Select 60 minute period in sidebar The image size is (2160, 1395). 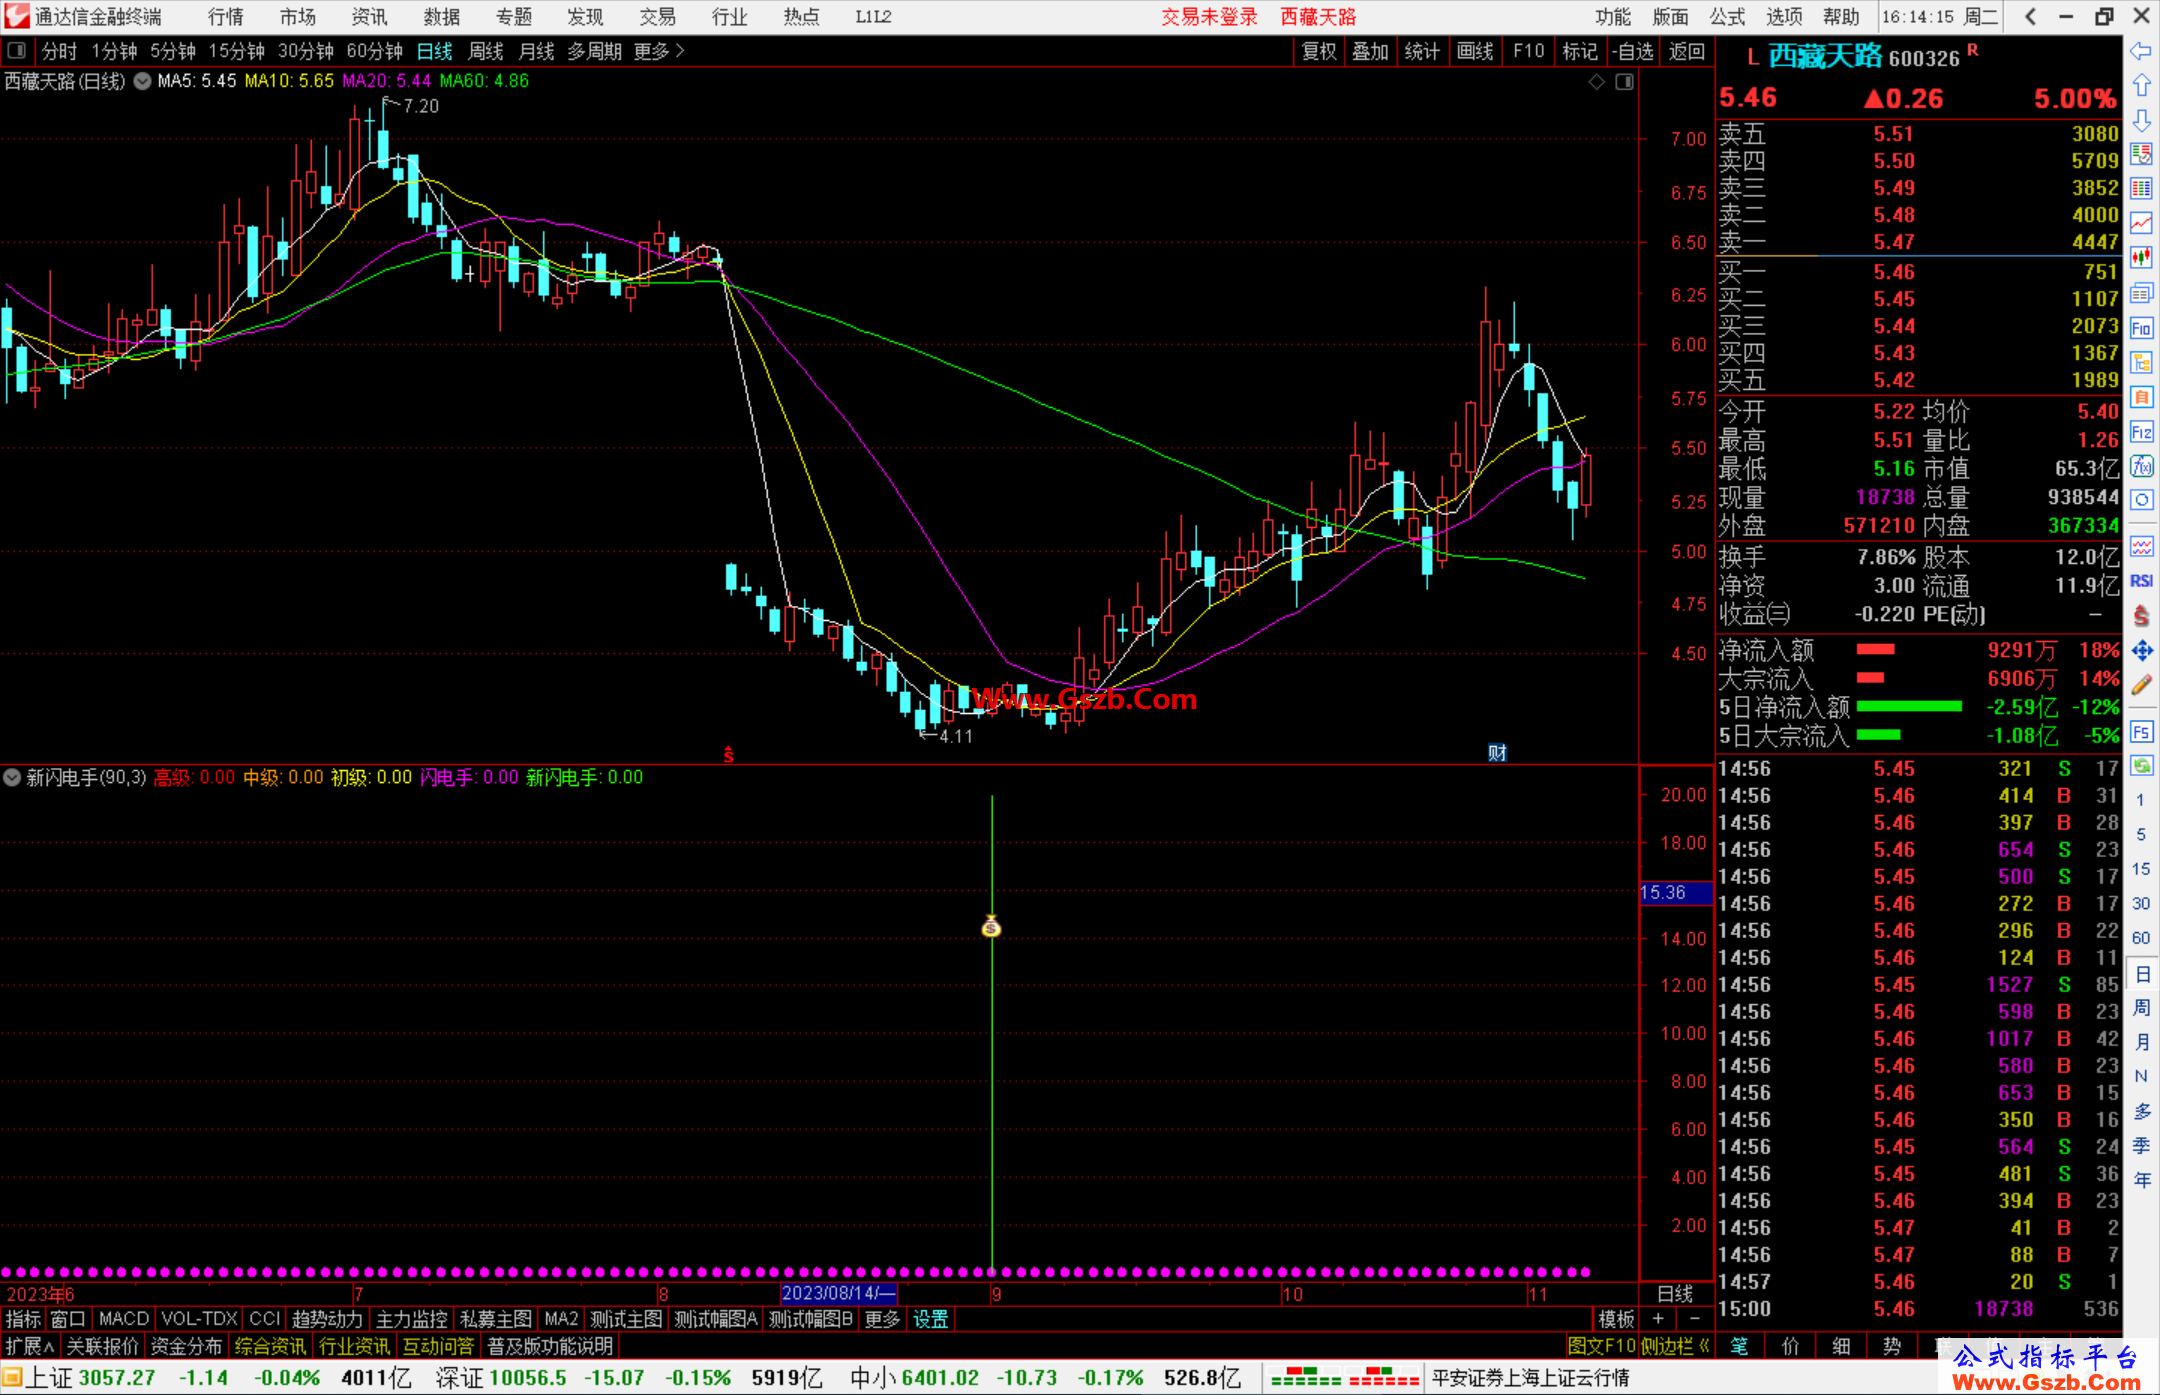pos(2140,938)
